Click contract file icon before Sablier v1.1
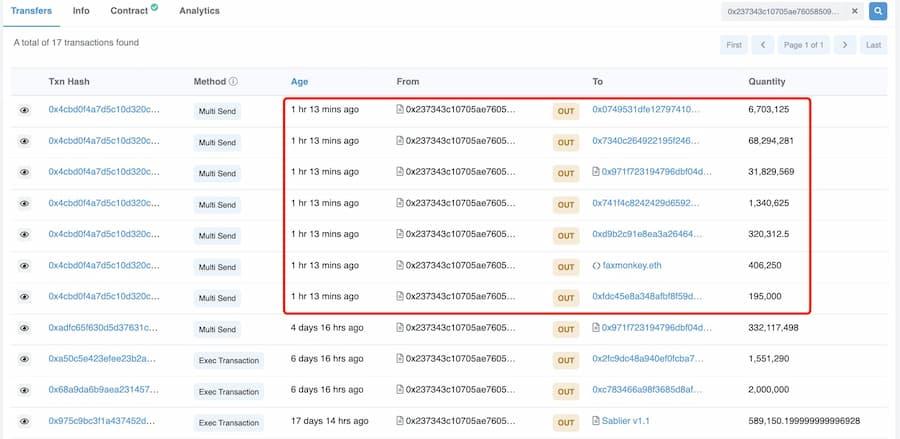The height and width of the screenshot is (439, 900). click(596, 421)
